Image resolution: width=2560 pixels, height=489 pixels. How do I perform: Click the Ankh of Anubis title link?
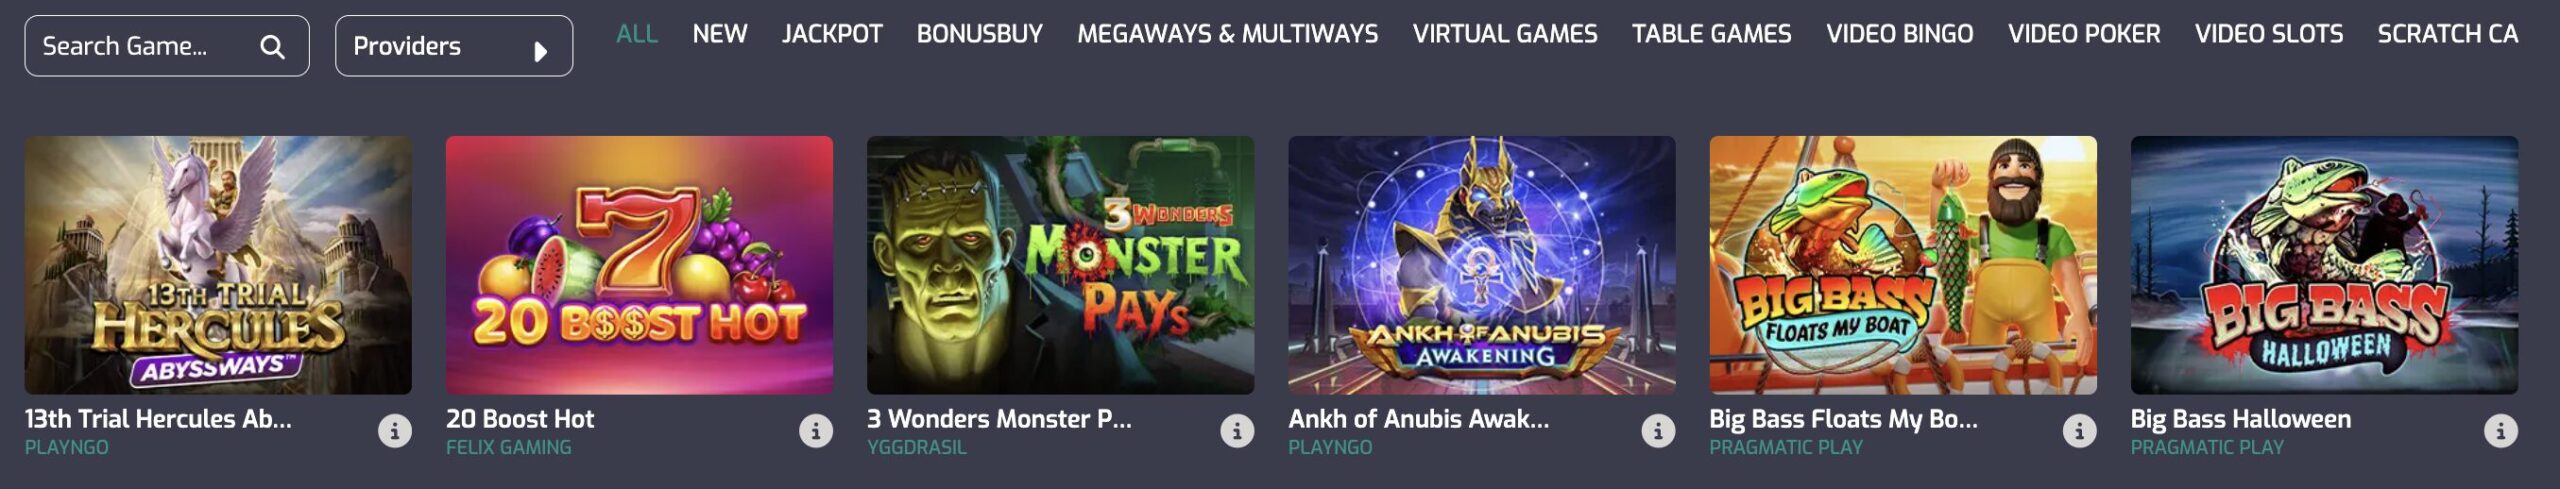point(1418,419)
